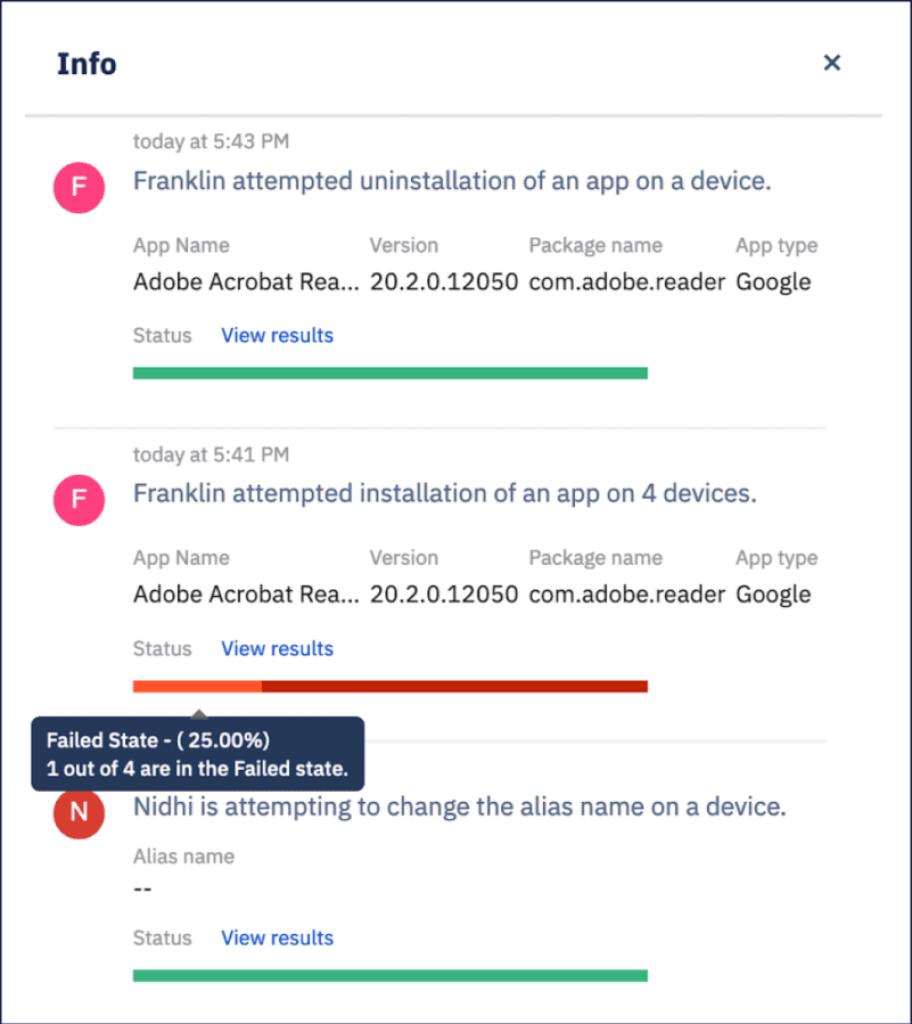This screenshot has width=912, height=1024.
Task: Select the uninstallation activity headline
Action: click(452, 181)
